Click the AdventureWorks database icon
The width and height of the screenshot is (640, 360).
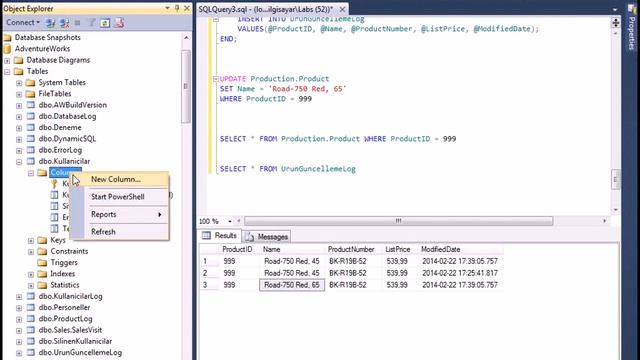[x=7, y=49]
